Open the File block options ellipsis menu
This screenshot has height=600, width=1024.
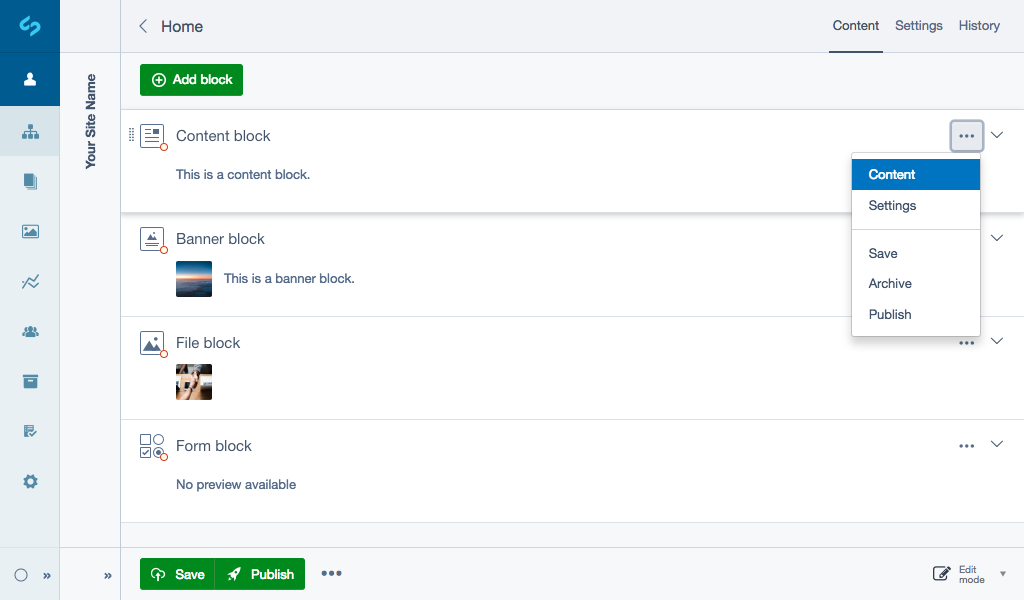coord(966,341)
